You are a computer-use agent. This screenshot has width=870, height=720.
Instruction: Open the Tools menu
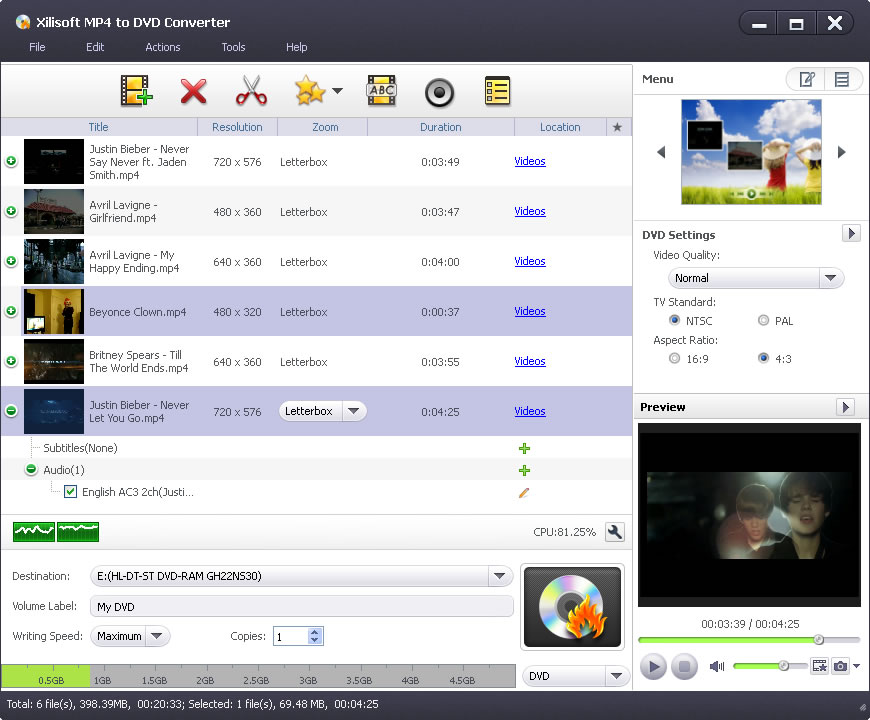233,47
